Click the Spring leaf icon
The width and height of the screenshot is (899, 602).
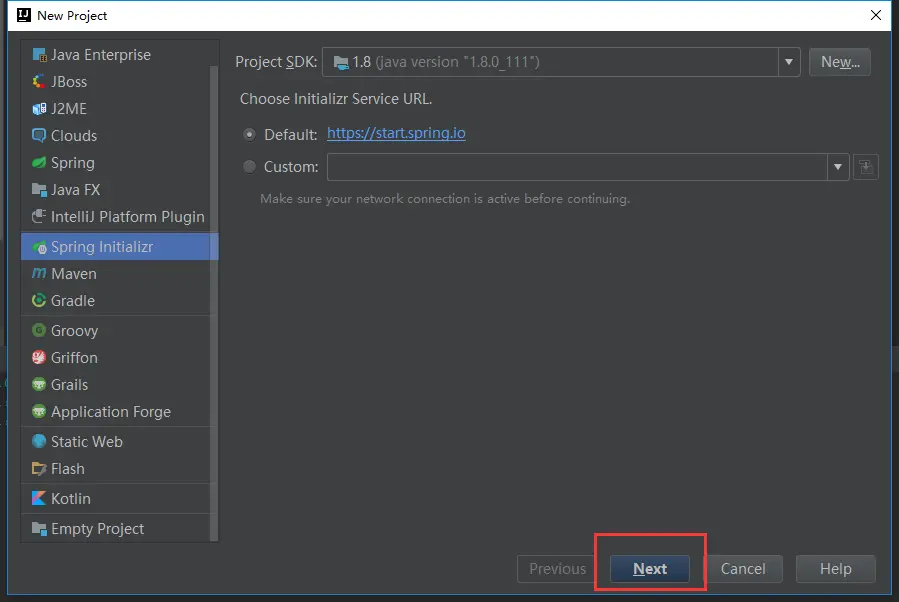point(39,163)
